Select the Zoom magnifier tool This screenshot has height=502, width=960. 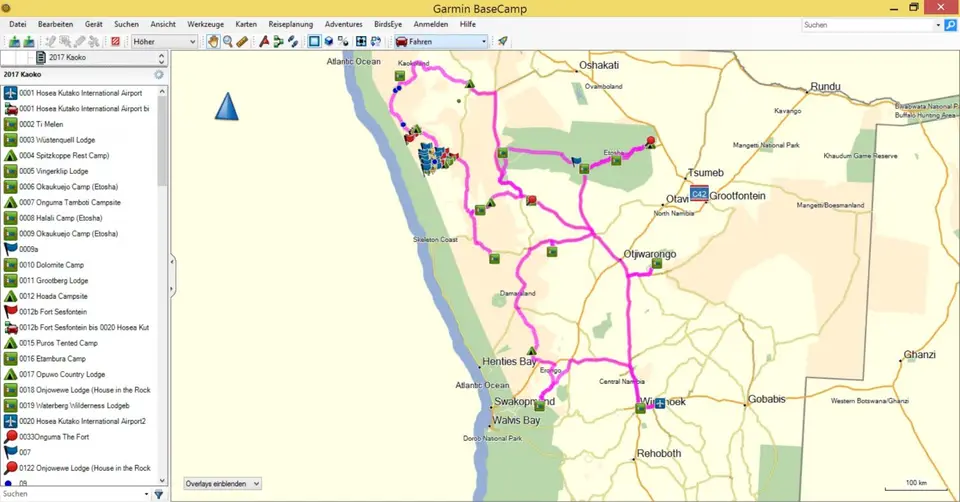(227, 41)
